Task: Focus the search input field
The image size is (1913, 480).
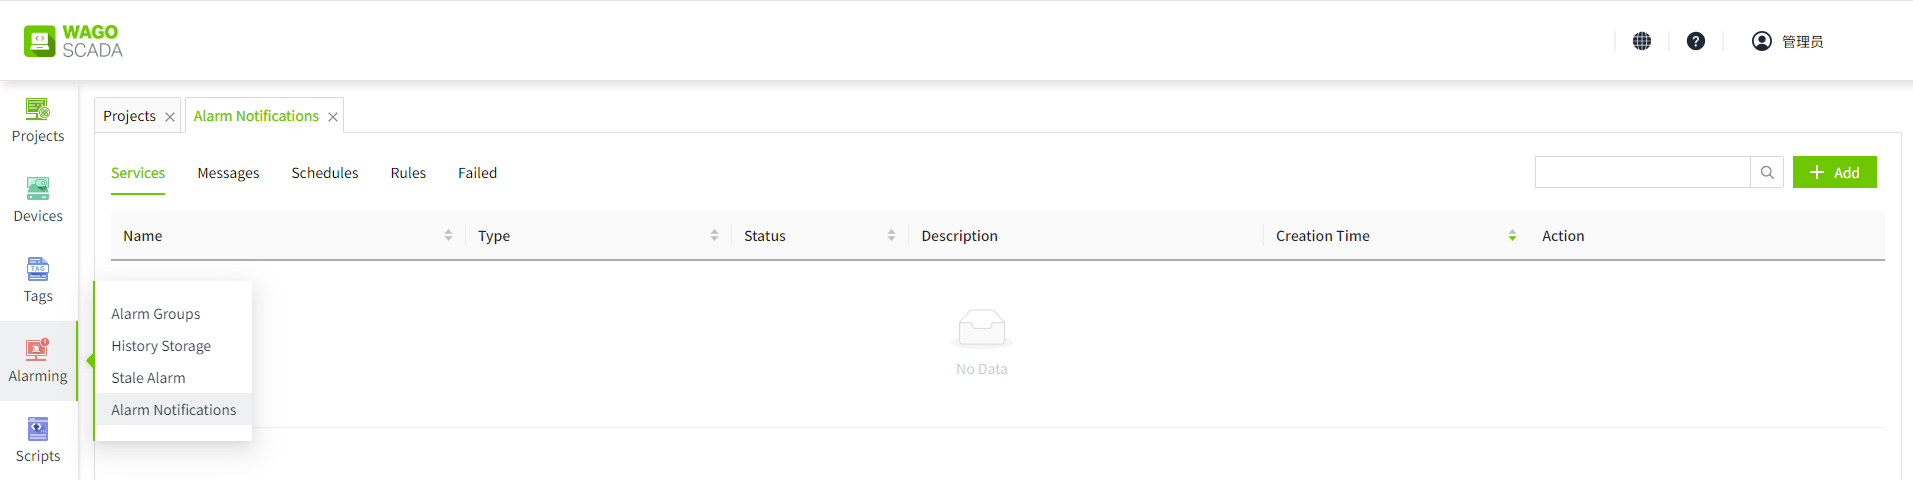Action: coord(1642,172)
